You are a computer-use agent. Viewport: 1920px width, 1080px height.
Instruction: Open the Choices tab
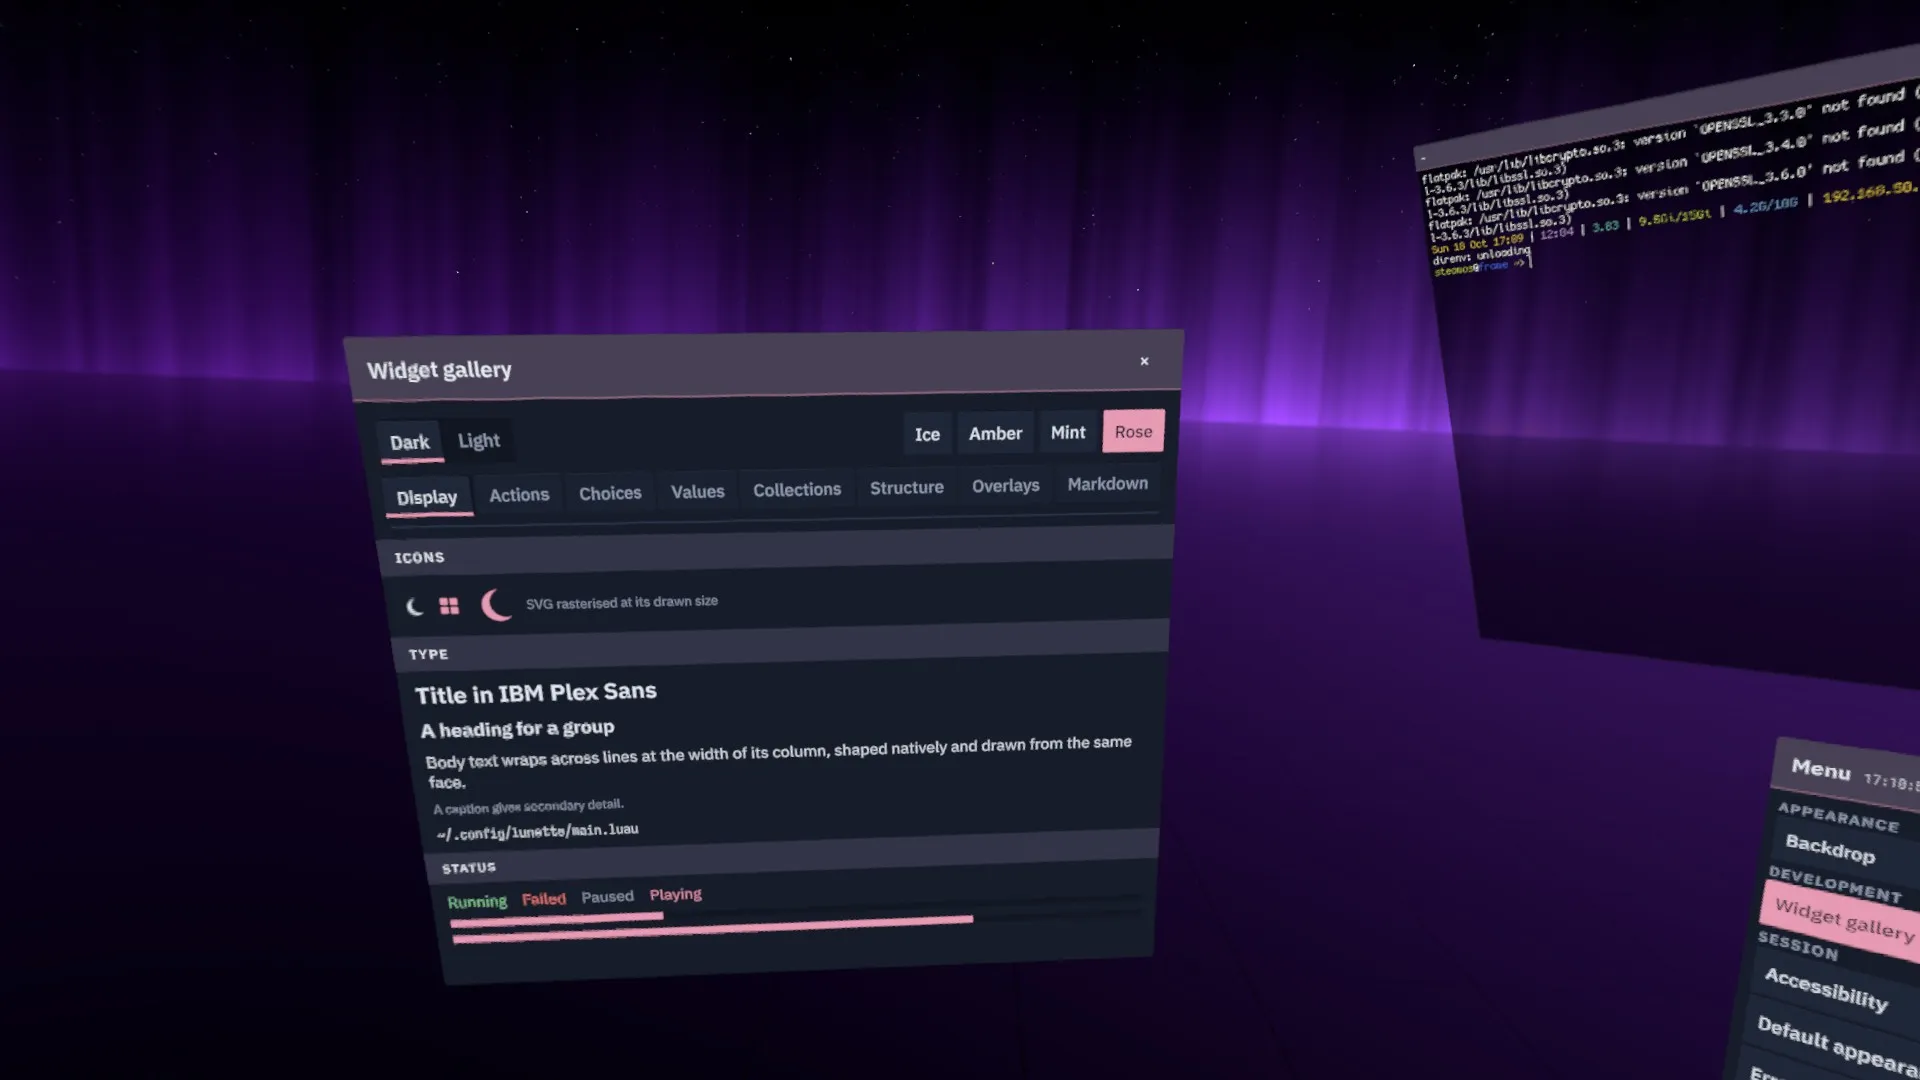click(610, 493)
